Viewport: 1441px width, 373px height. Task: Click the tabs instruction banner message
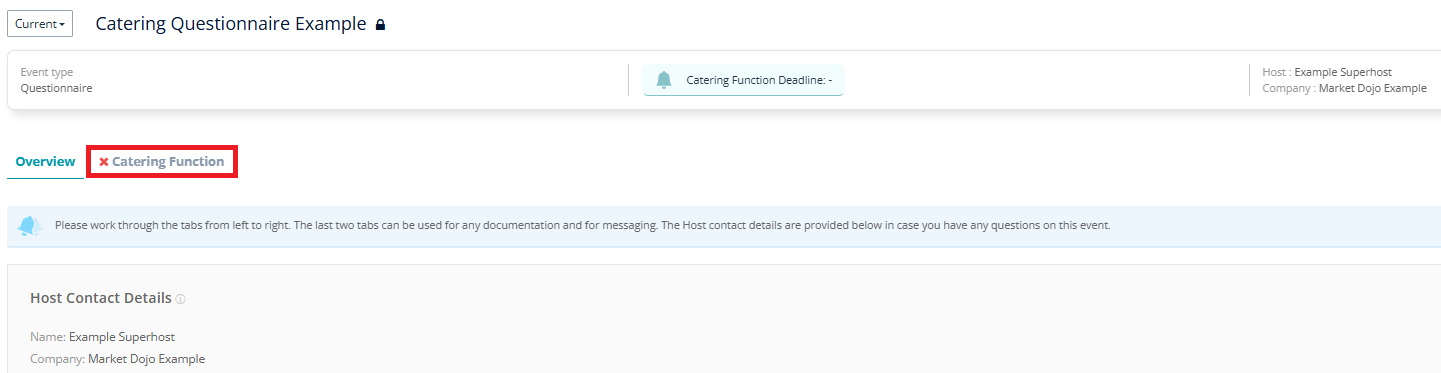tap(582, 226)
